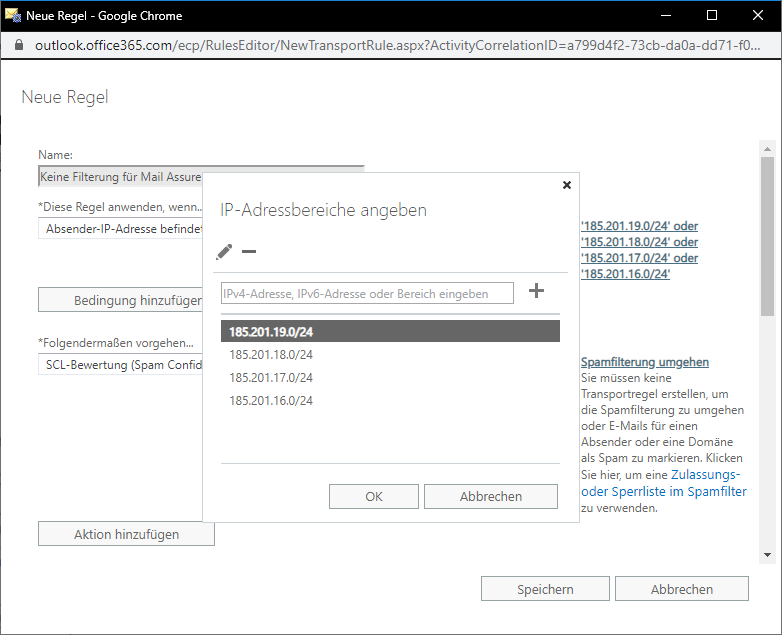Click Abbrechen at the page bottom
This screenshot has width=782, height=635.
click(x=682, y=589)
